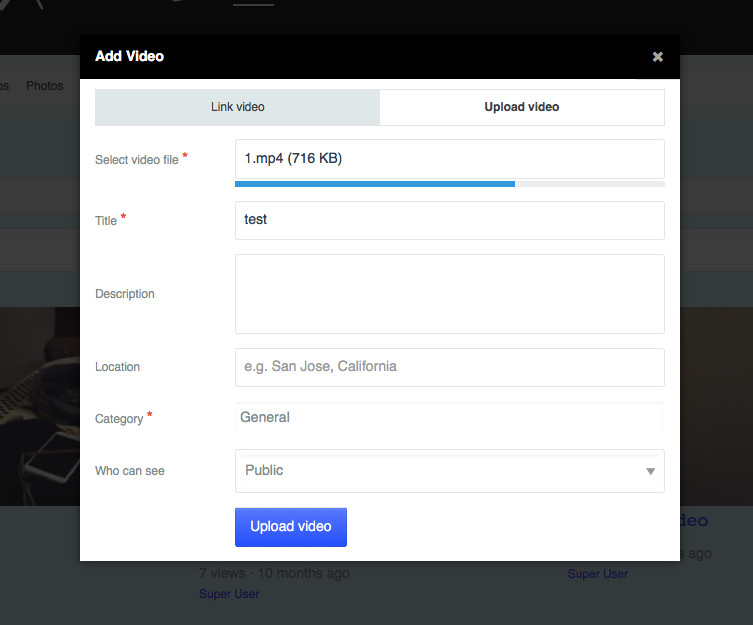Image resolution: width=753 pixels, height=625 pixels.
Task: Open the Photos tab behind the dialog
Action: tap(44, 86)
